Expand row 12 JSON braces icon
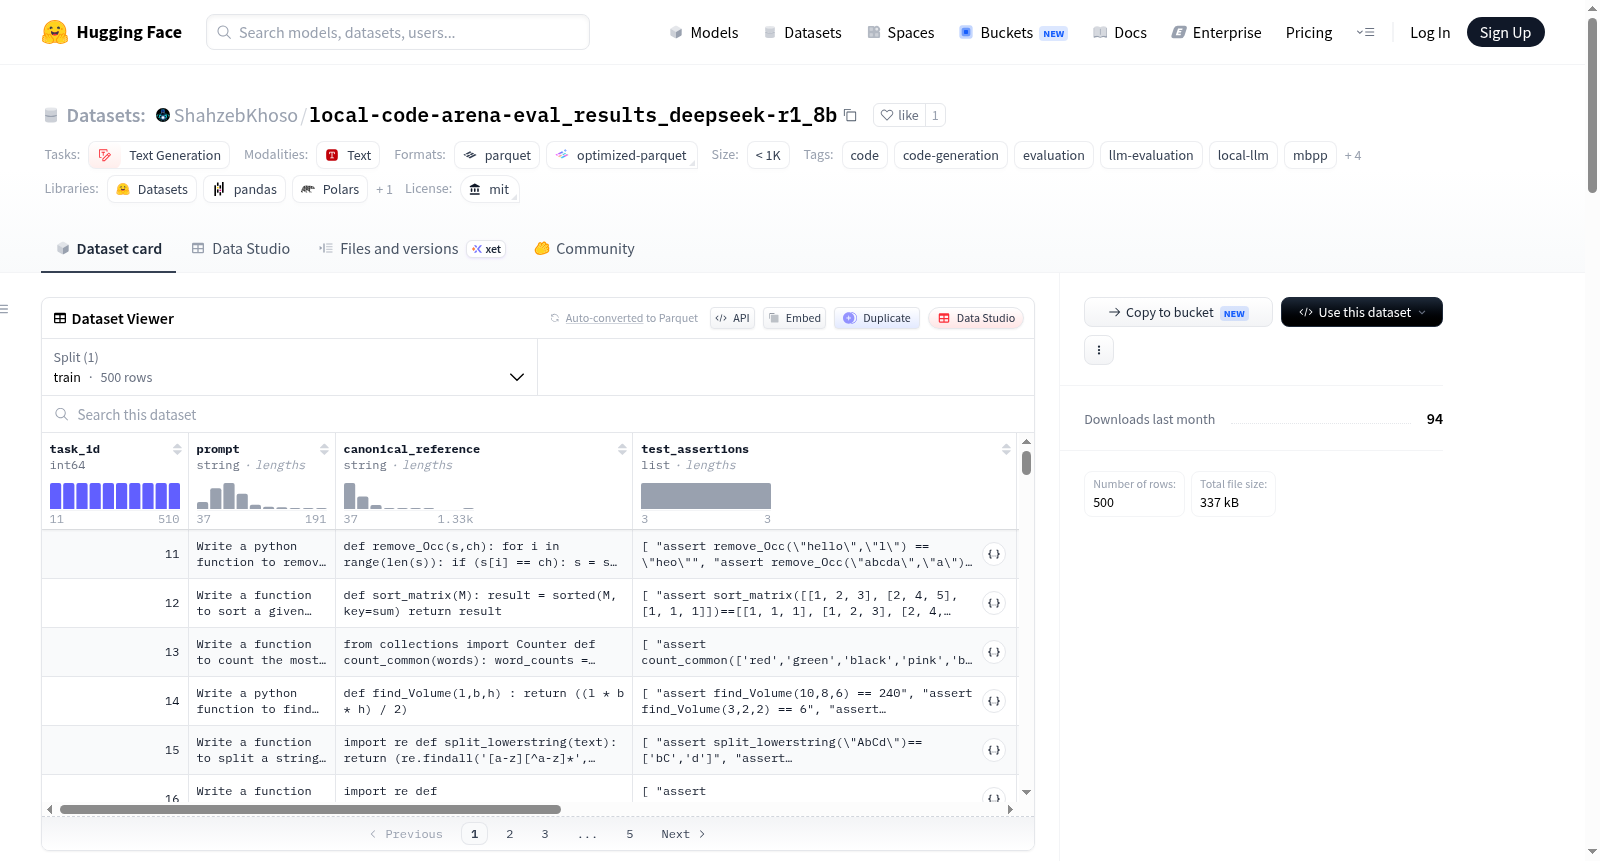1600x861 pixels. click(994, 603)
